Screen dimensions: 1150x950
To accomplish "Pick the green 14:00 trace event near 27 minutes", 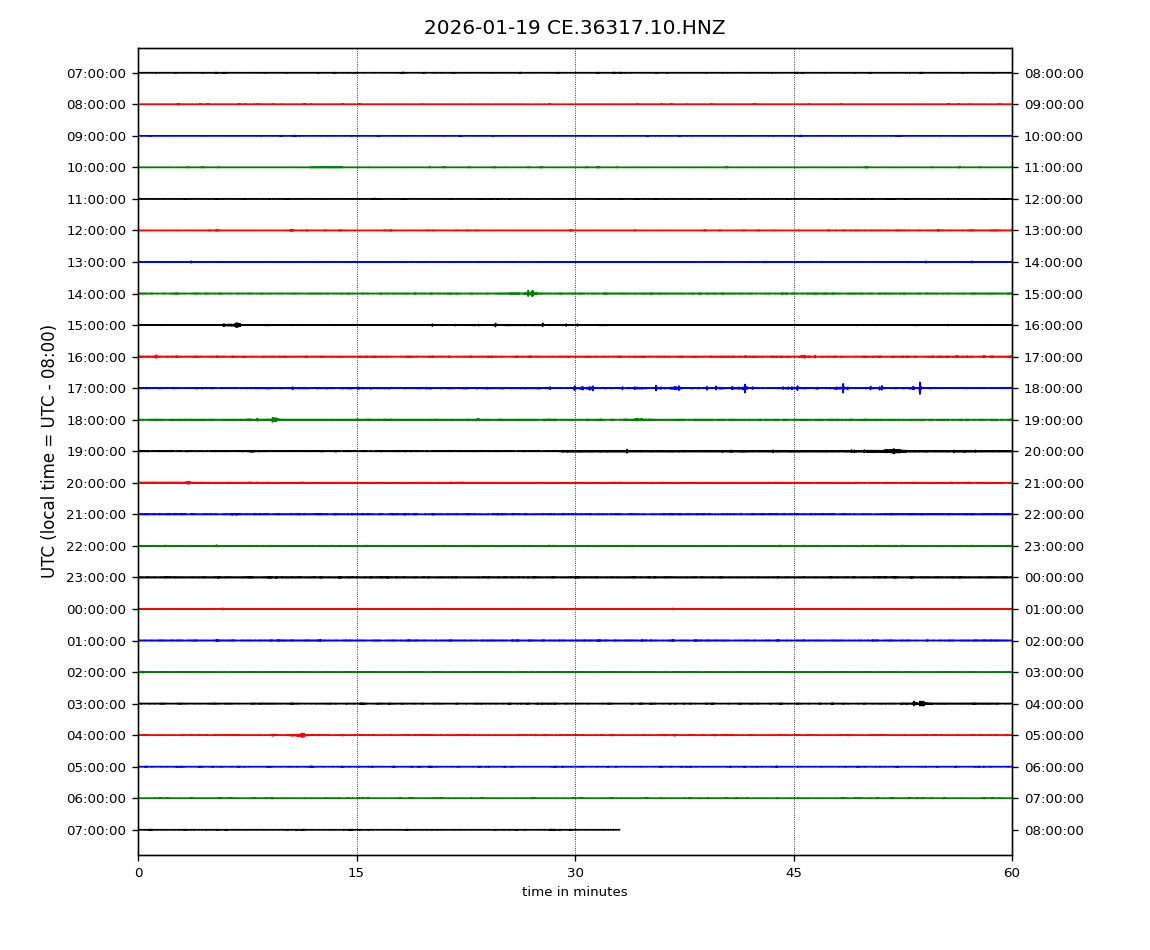I will (x=530, y=293).
